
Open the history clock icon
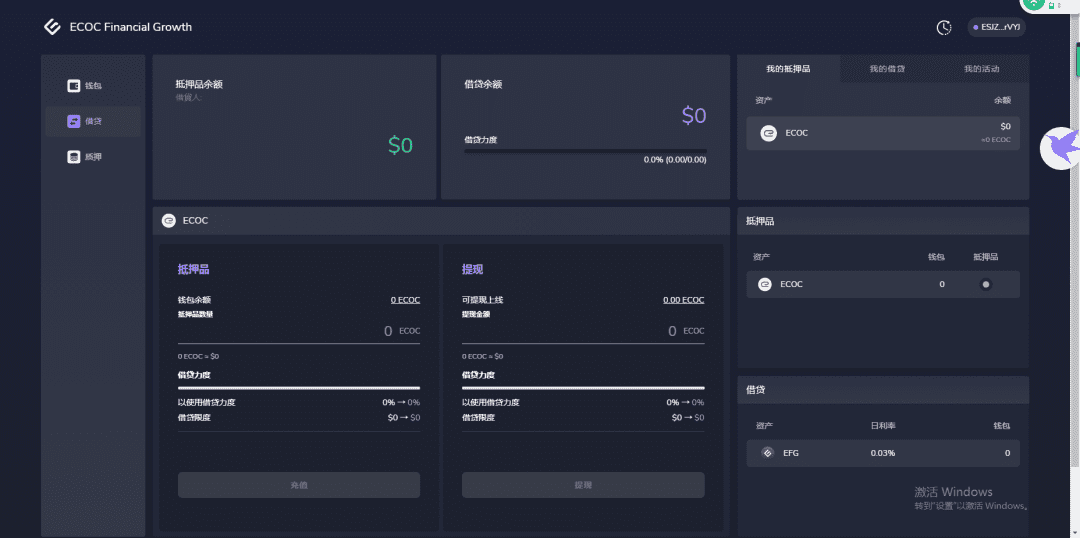(x=944, y=28)
